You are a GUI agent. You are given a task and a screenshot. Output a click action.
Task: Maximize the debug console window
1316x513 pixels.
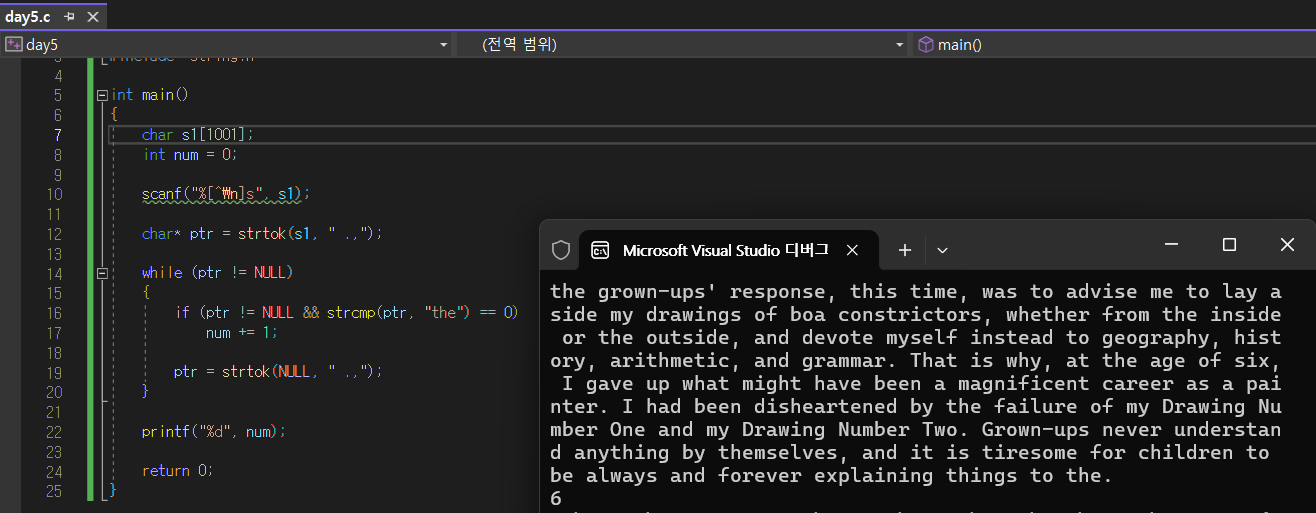[1229, 244]
